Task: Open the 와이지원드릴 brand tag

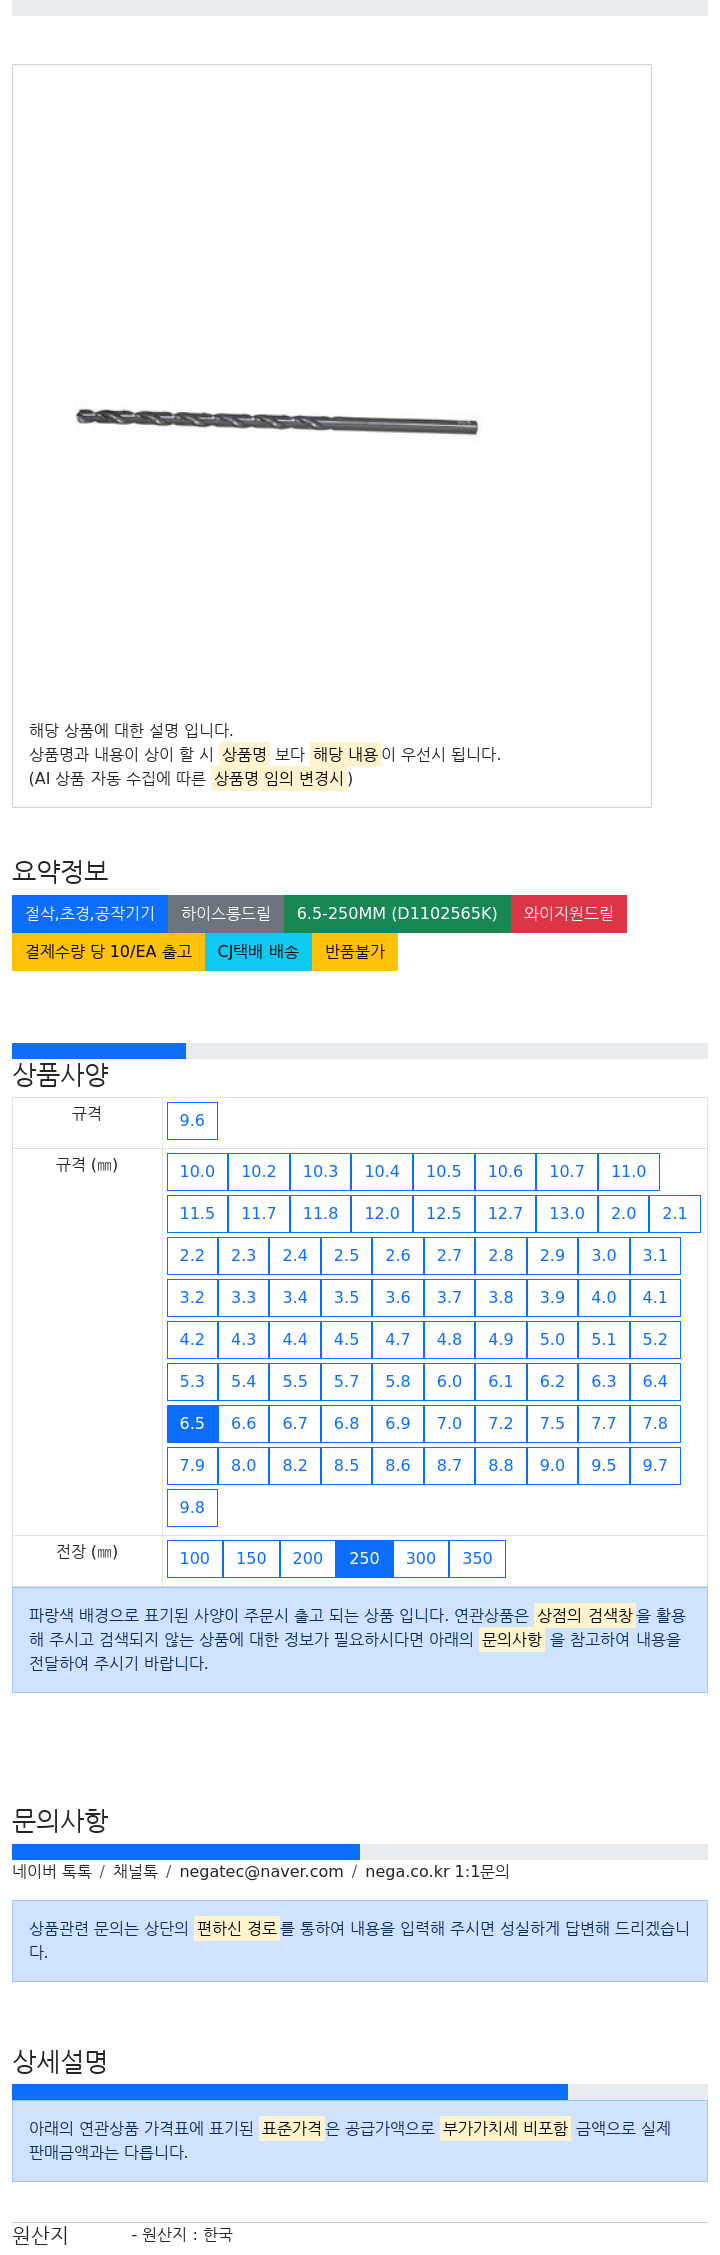Action: click(x=569, y=913)
